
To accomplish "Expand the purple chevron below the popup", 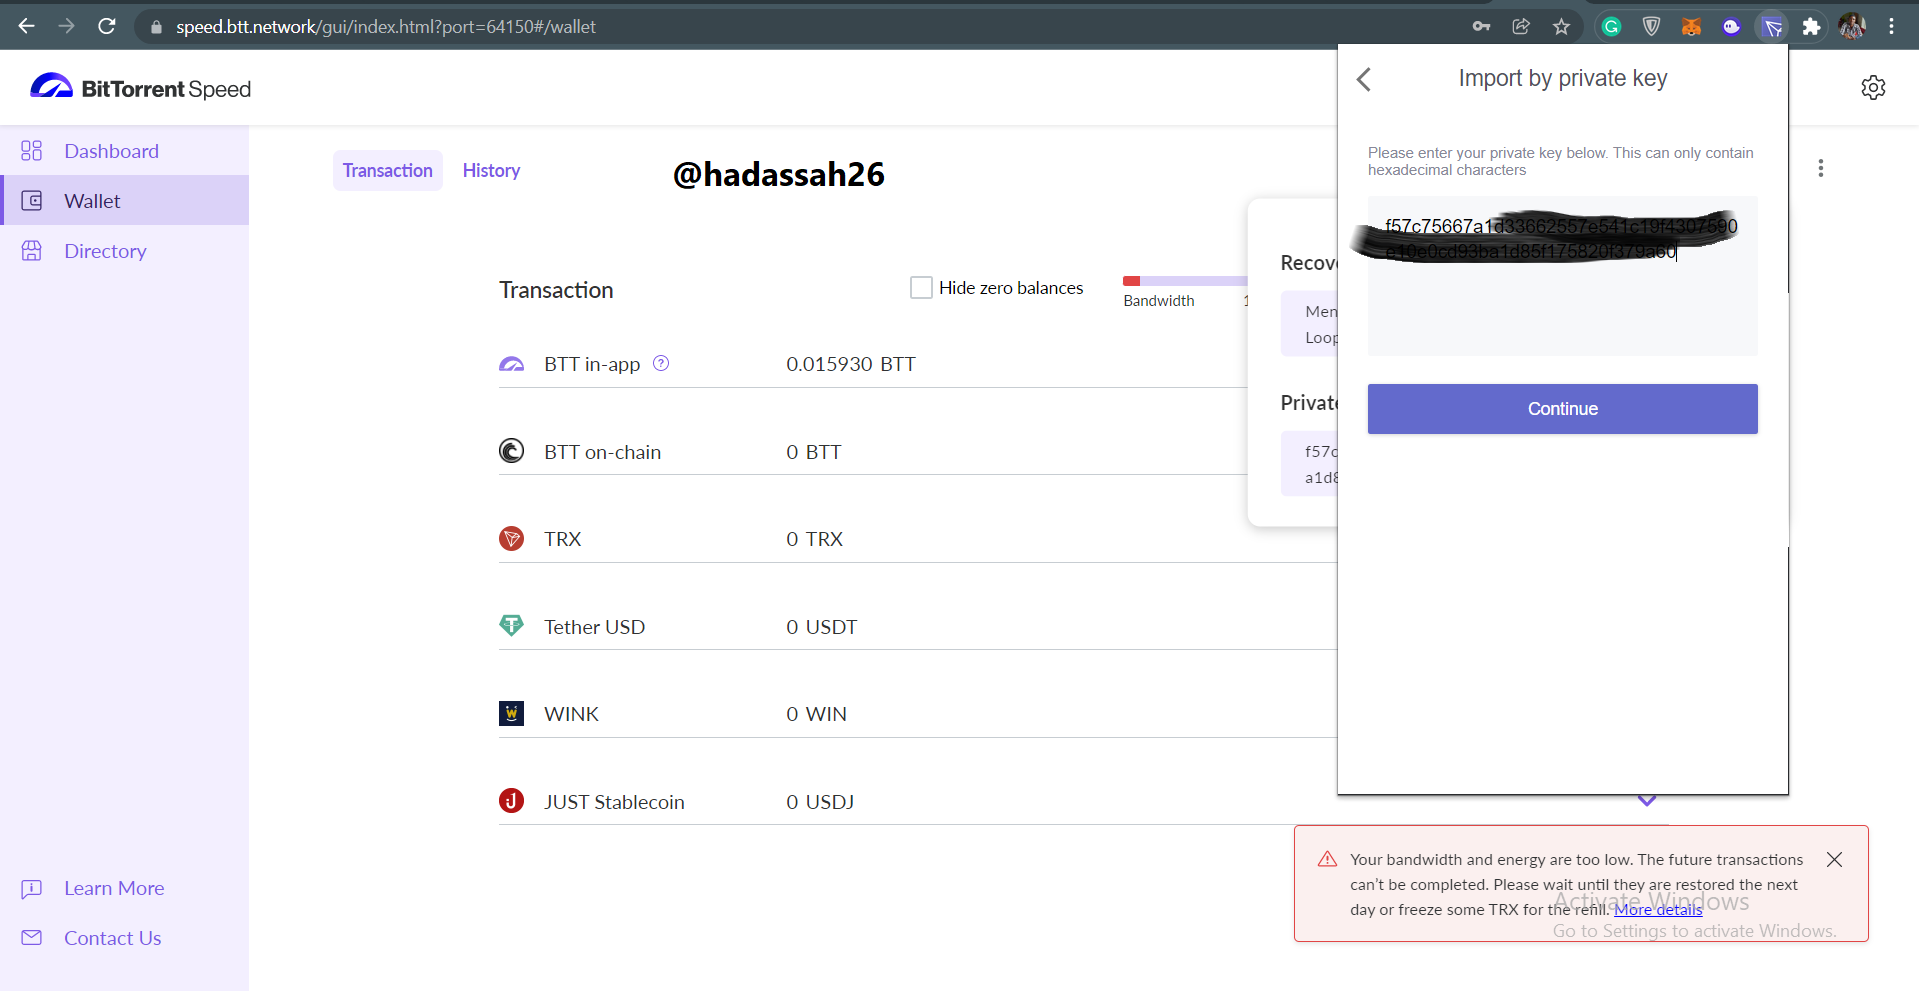I will [1647, 801].
